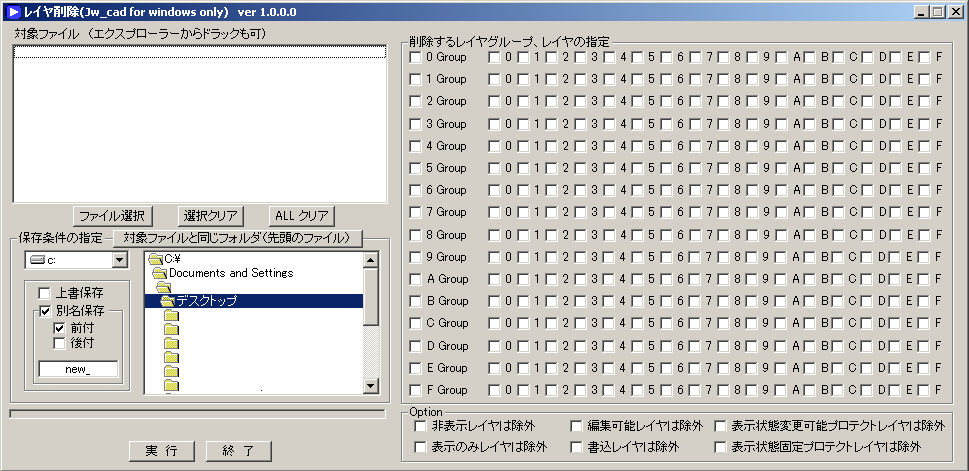Select the デスクトップ folder in tree
969x471 pixels.
pyautogui.click(x=206, y=300)
